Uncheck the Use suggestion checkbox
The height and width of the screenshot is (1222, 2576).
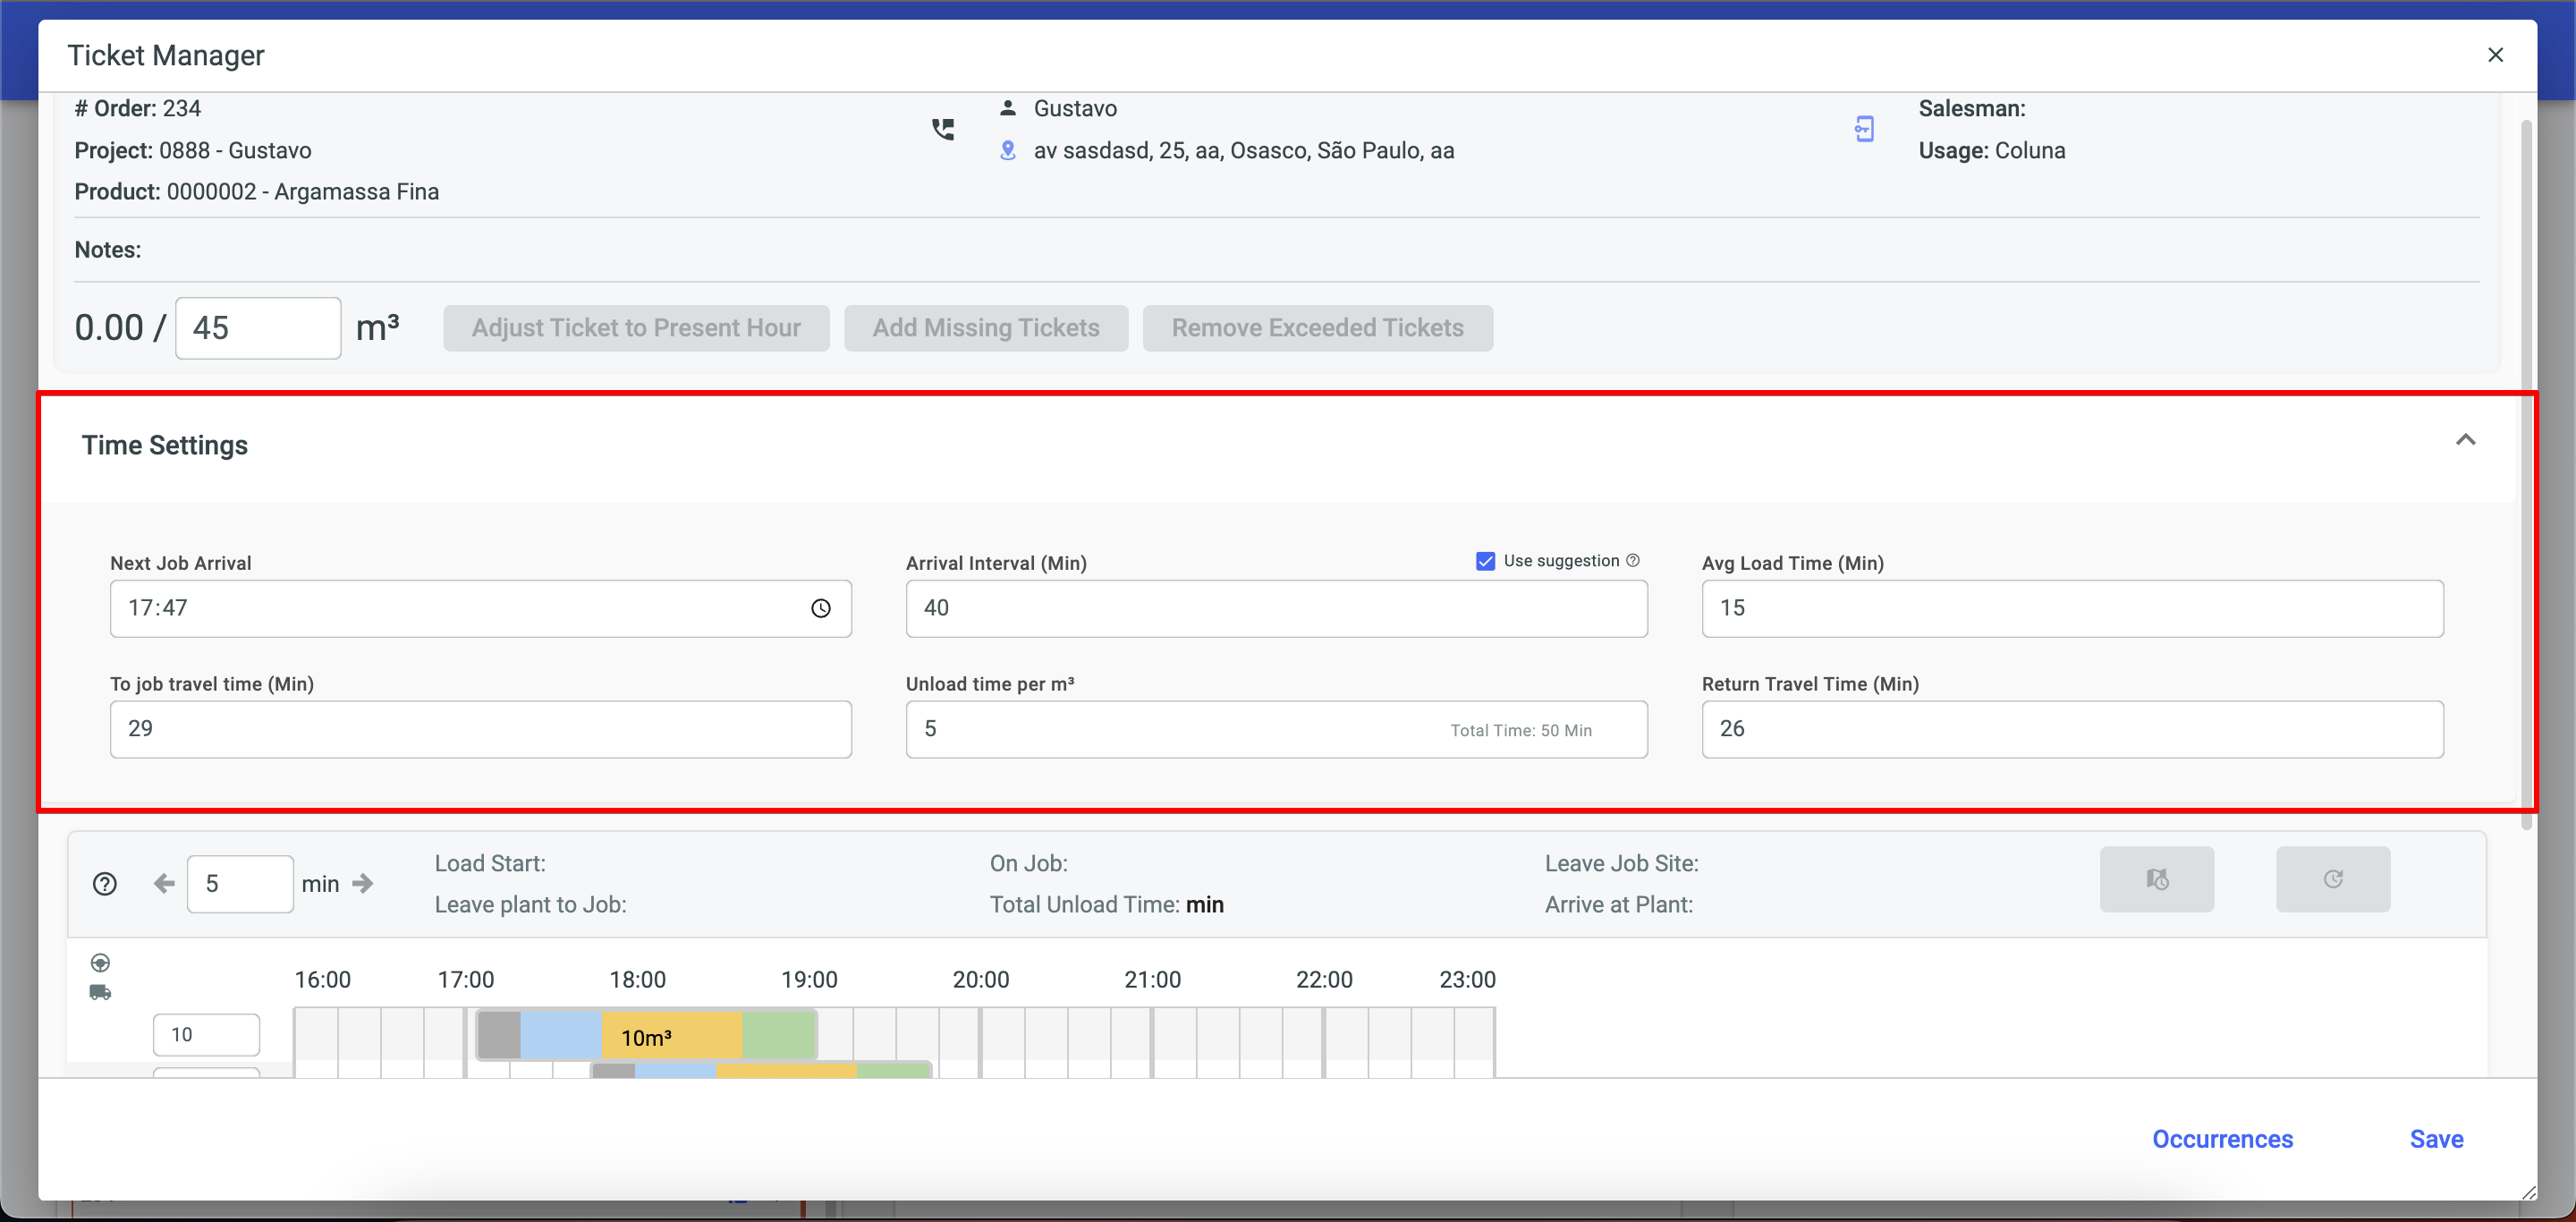click(x=1485, y=561)
